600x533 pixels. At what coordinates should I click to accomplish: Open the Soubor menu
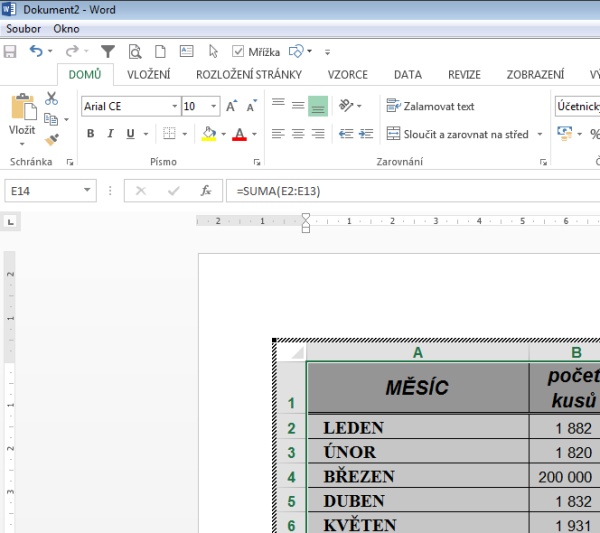coord(23,29)
